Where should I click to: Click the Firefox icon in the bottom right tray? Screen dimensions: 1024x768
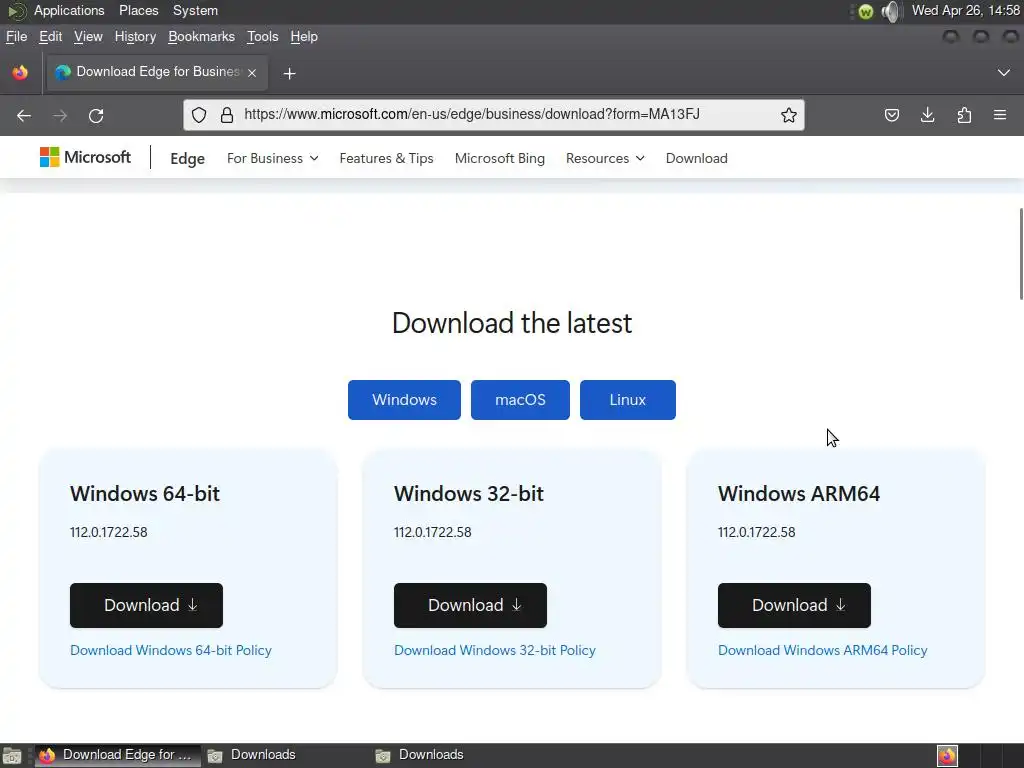[947, 756]
